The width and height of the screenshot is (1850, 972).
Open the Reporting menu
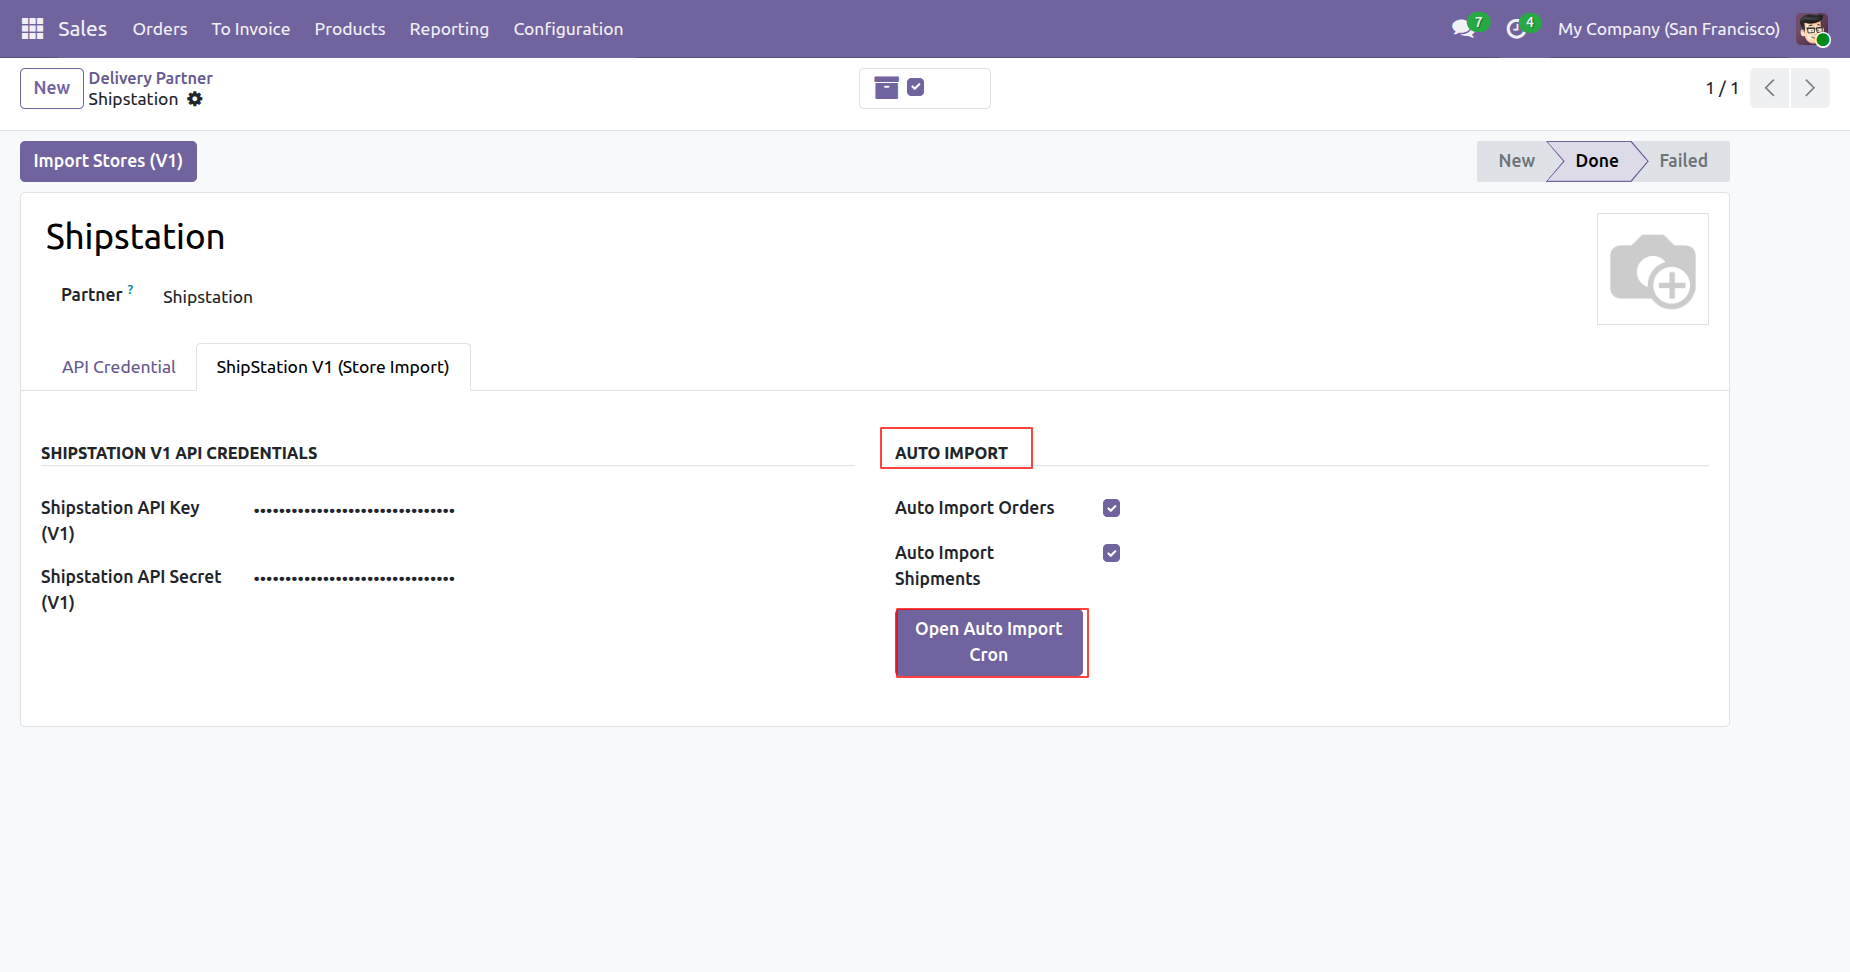[449, 29]
